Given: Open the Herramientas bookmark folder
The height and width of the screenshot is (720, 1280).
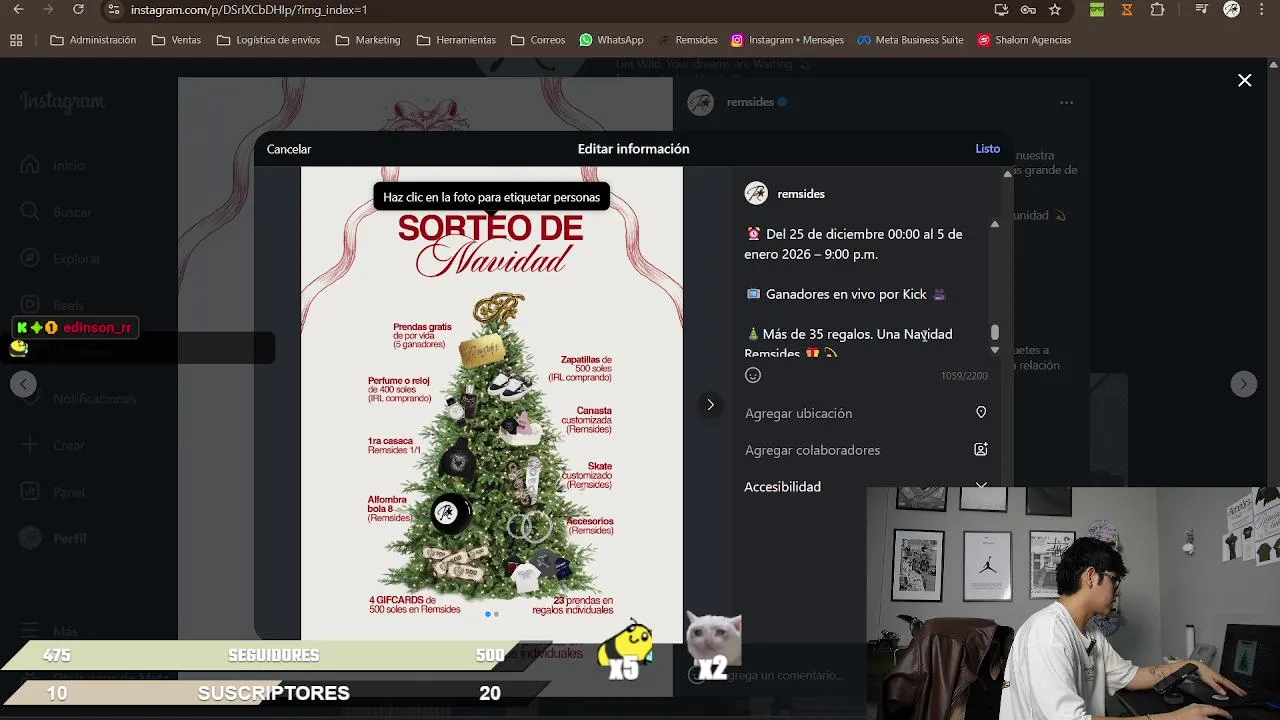Looking at the screenshot, I should [x=456, y=40].
